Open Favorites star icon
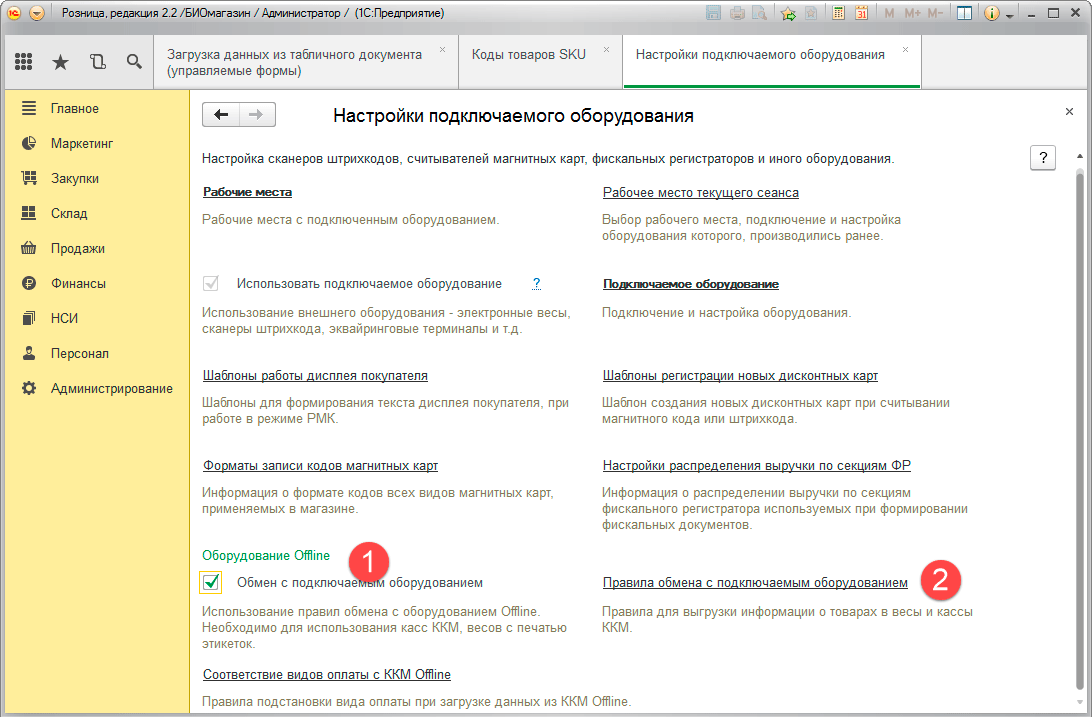This screenshot has width=1092, height=717. click(60, 62)
